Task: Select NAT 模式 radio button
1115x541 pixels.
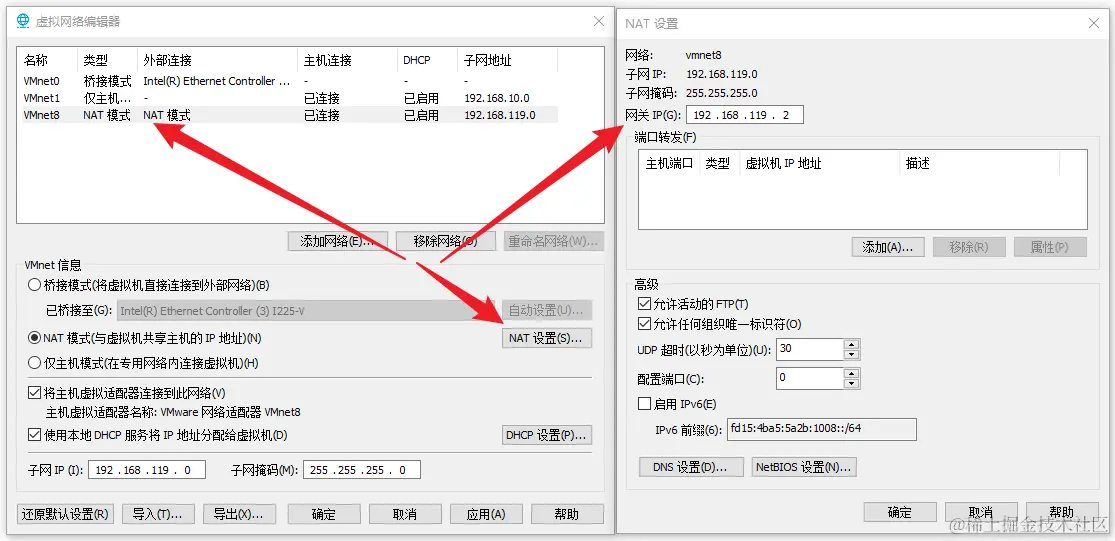Action: (34, 338)
